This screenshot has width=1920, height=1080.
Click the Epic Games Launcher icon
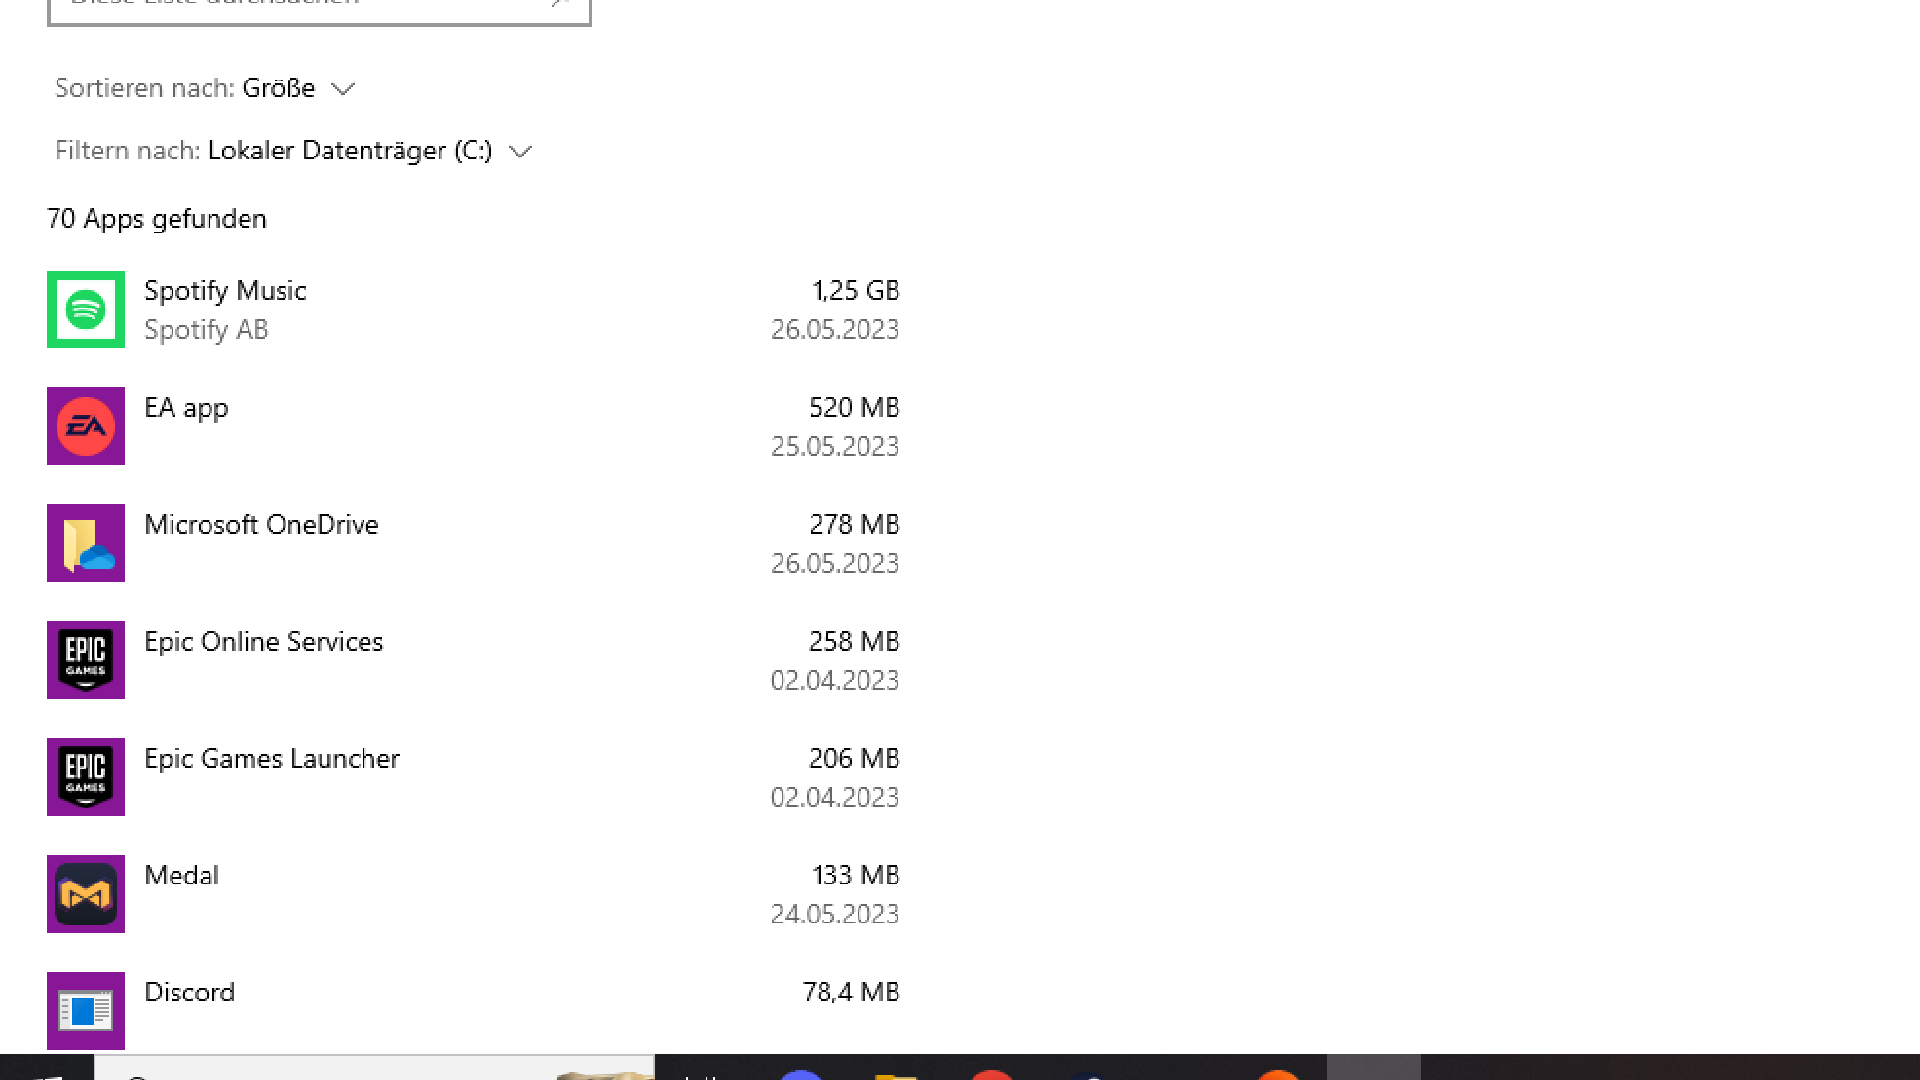pos(86,777)
